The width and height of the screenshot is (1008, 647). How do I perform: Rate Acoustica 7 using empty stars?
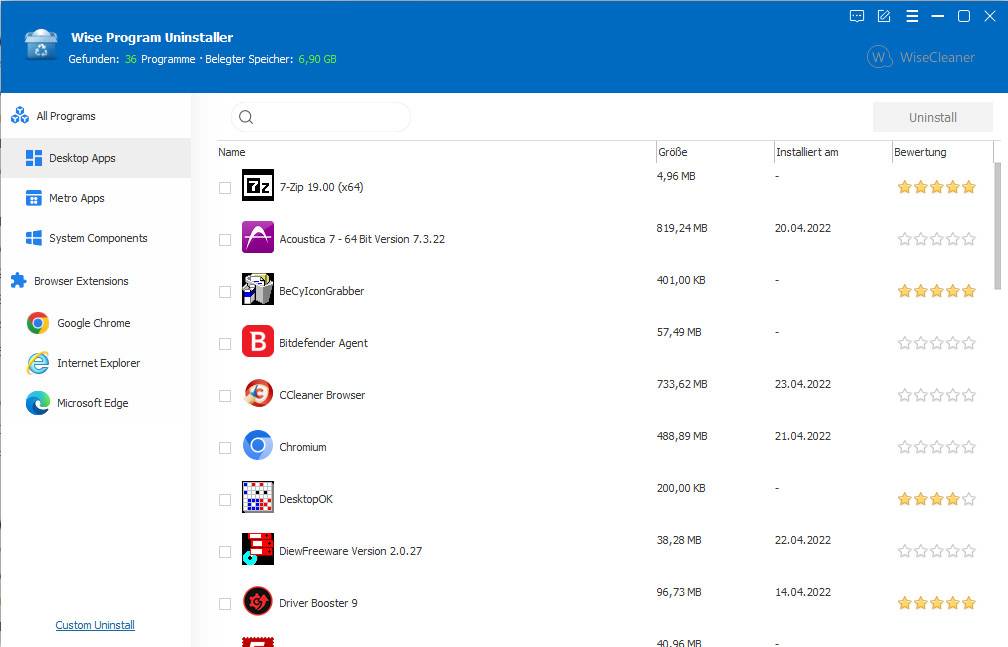(x=937, y=239)
